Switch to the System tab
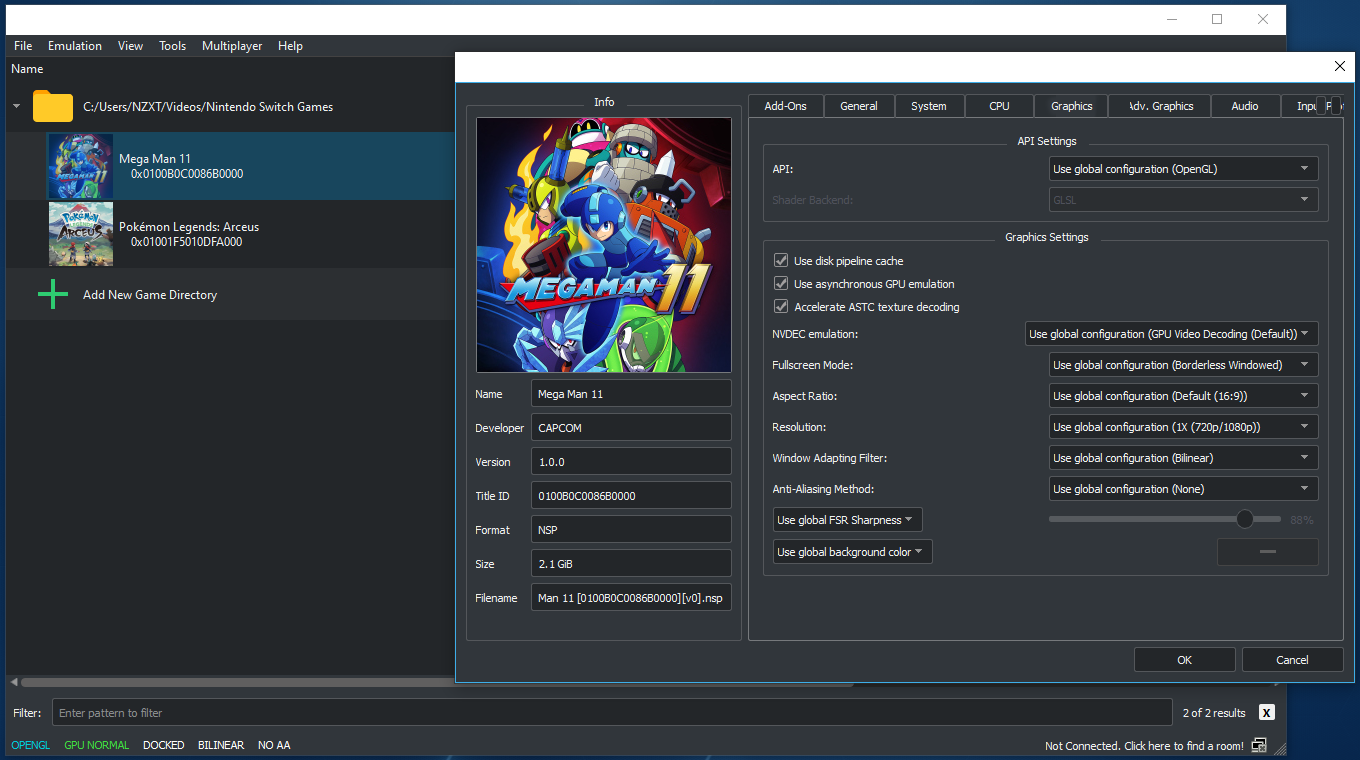This screenshot has height=760, width=1360. click(928, 106)
